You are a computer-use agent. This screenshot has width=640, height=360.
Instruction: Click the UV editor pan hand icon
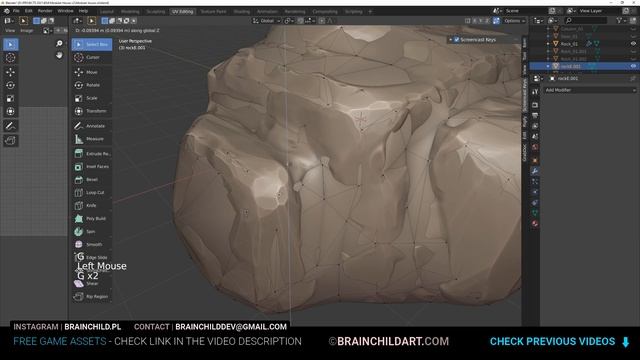pos(60,55)
